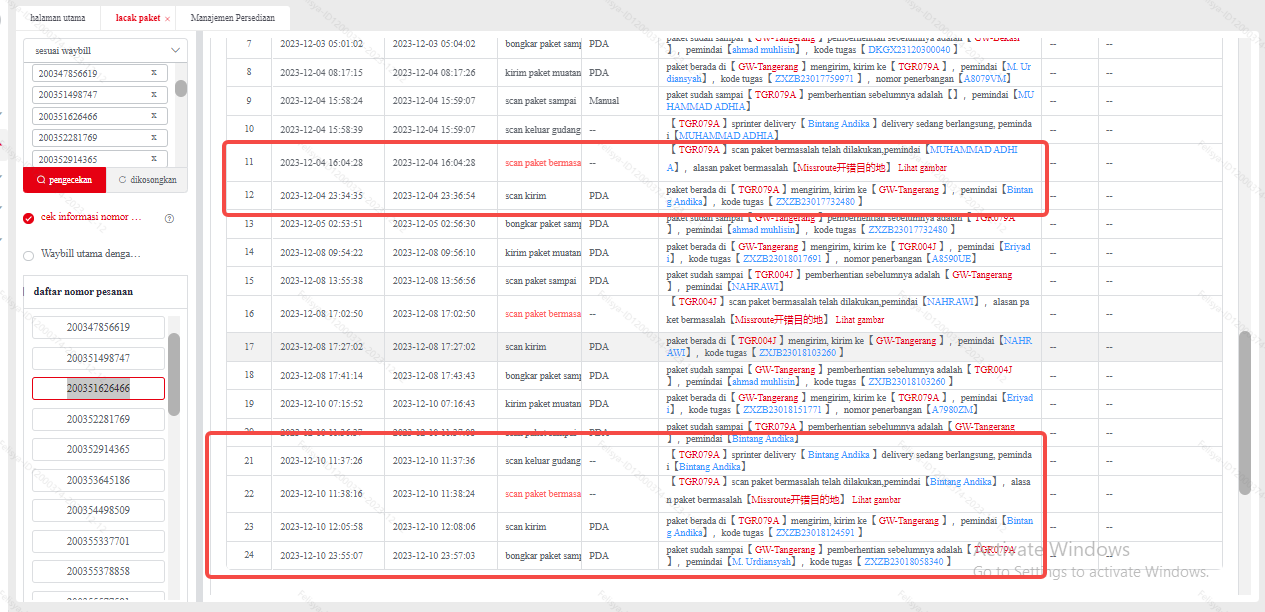
Task: Open task code ZXZB23018017691 link
Action: tap(783, 258)
